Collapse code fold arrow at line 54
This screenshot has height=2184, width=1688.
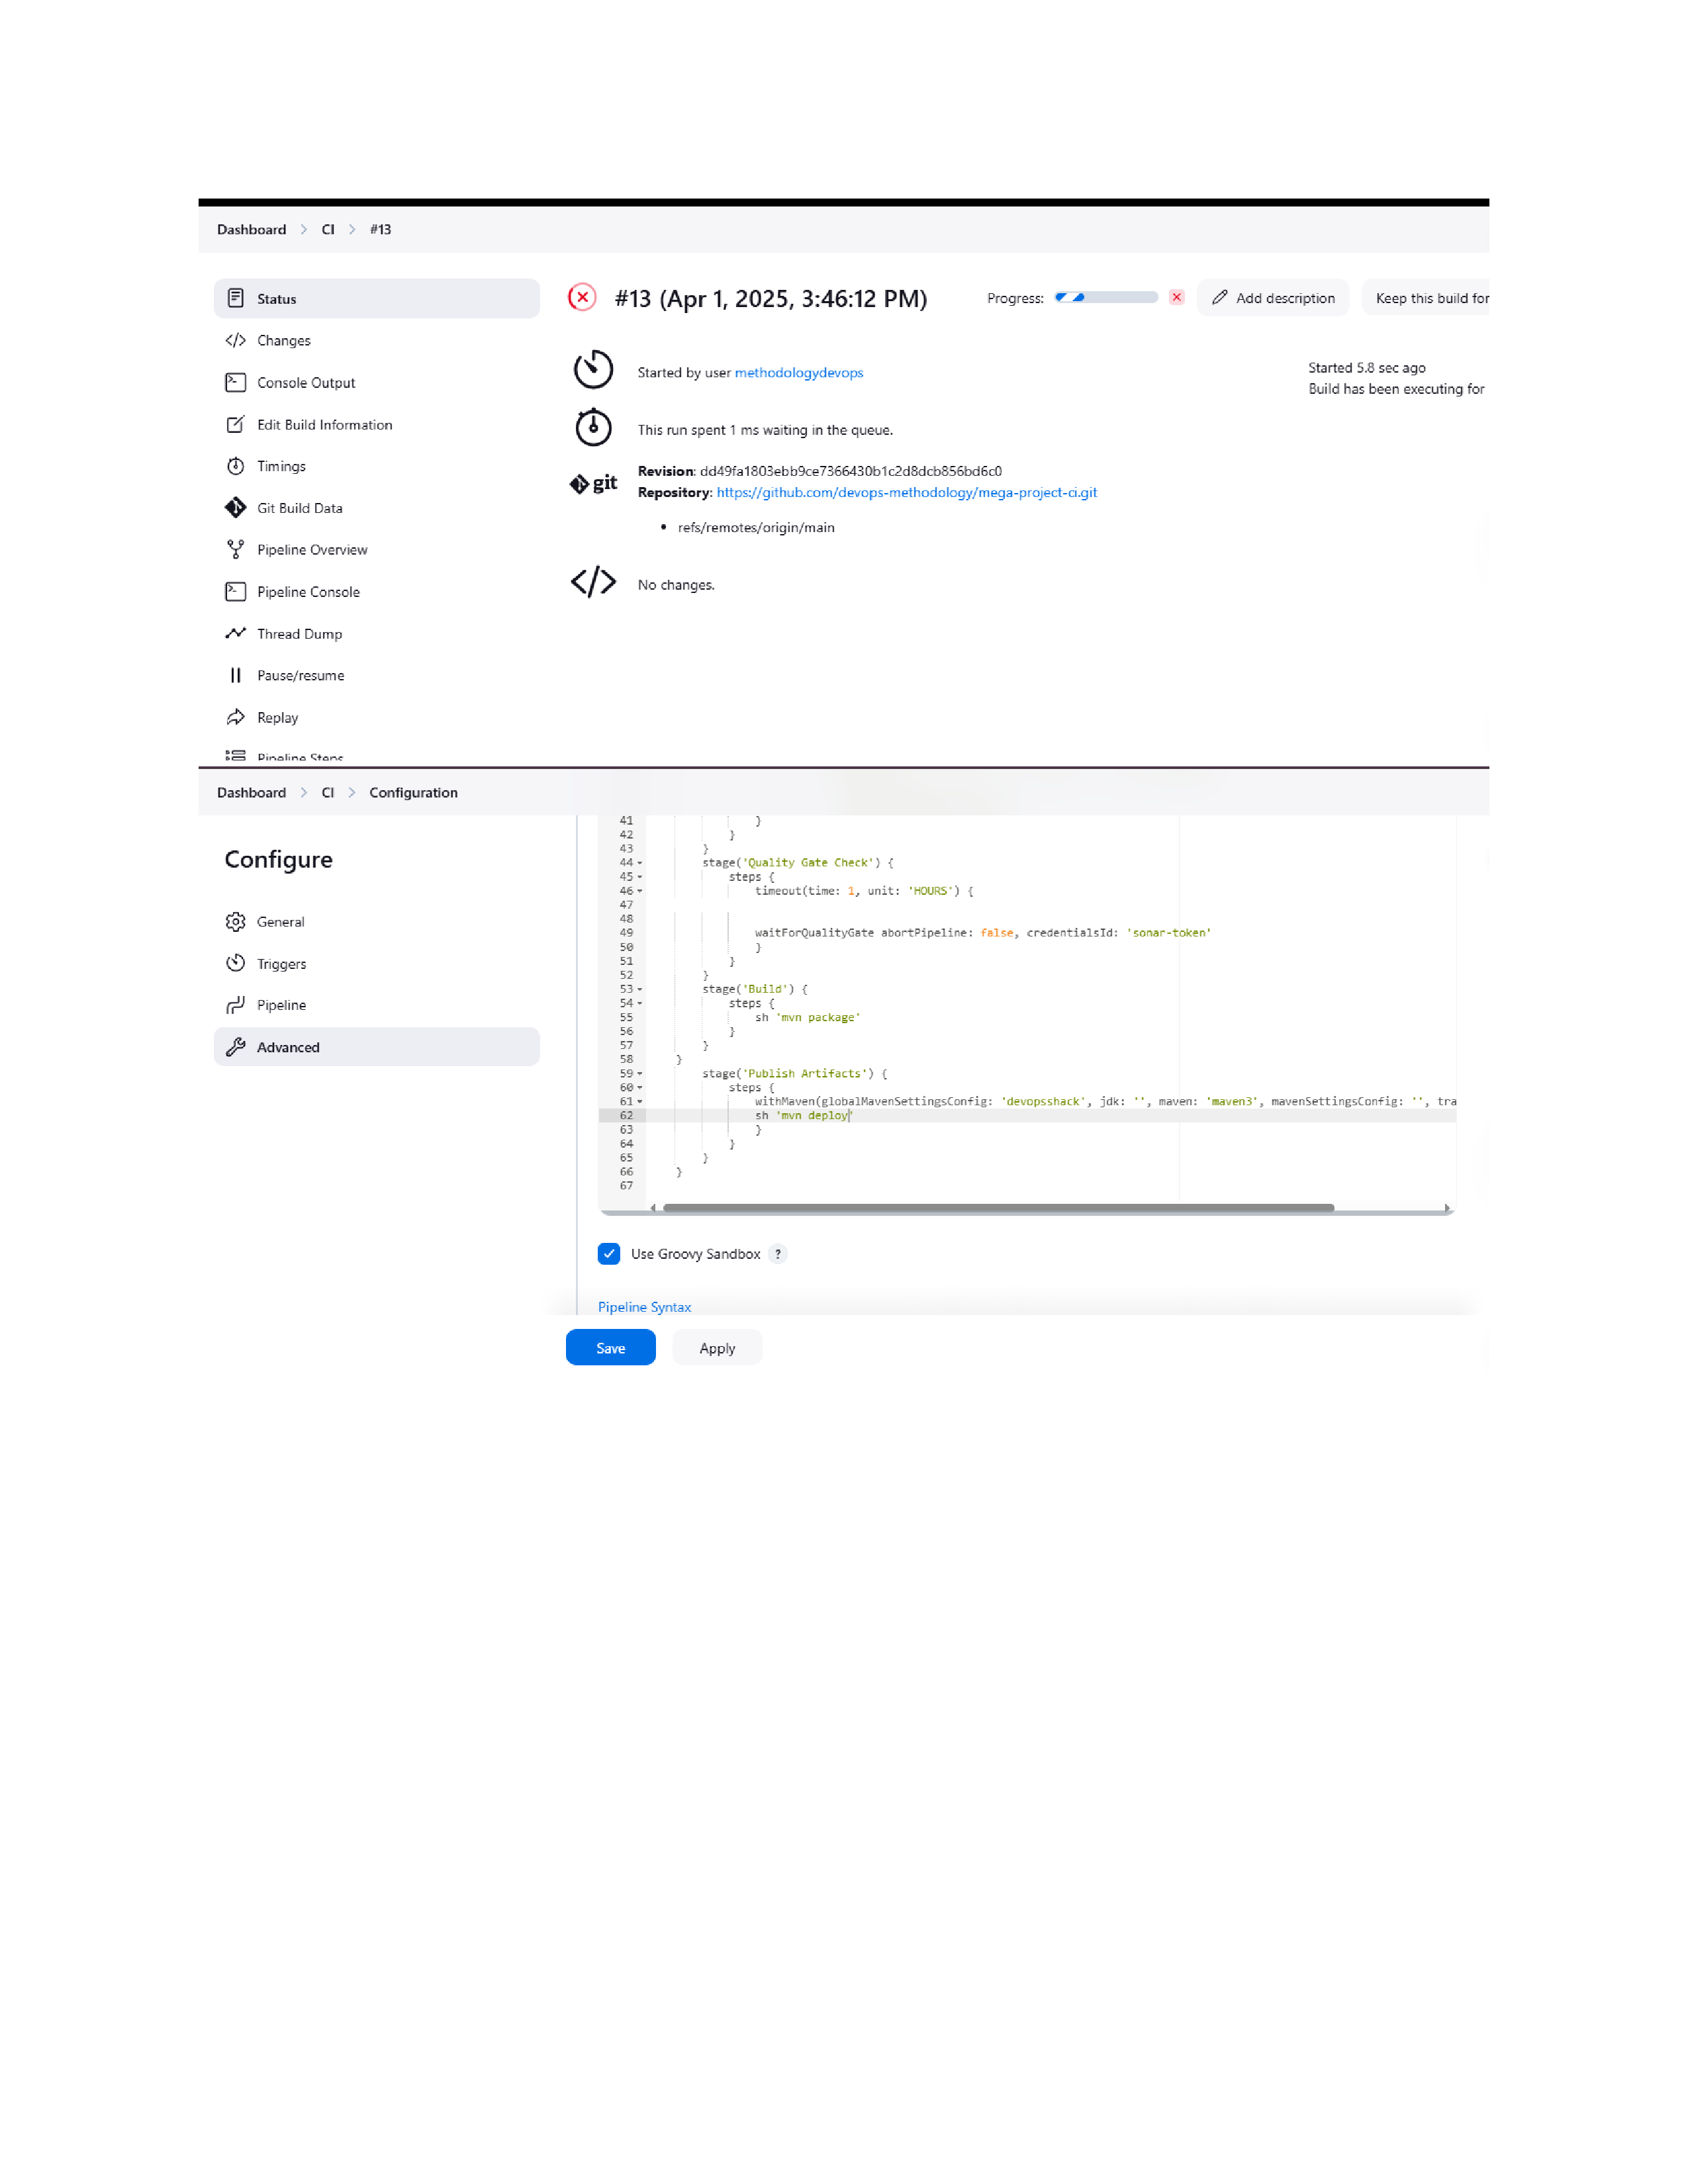pos(640,1004)
